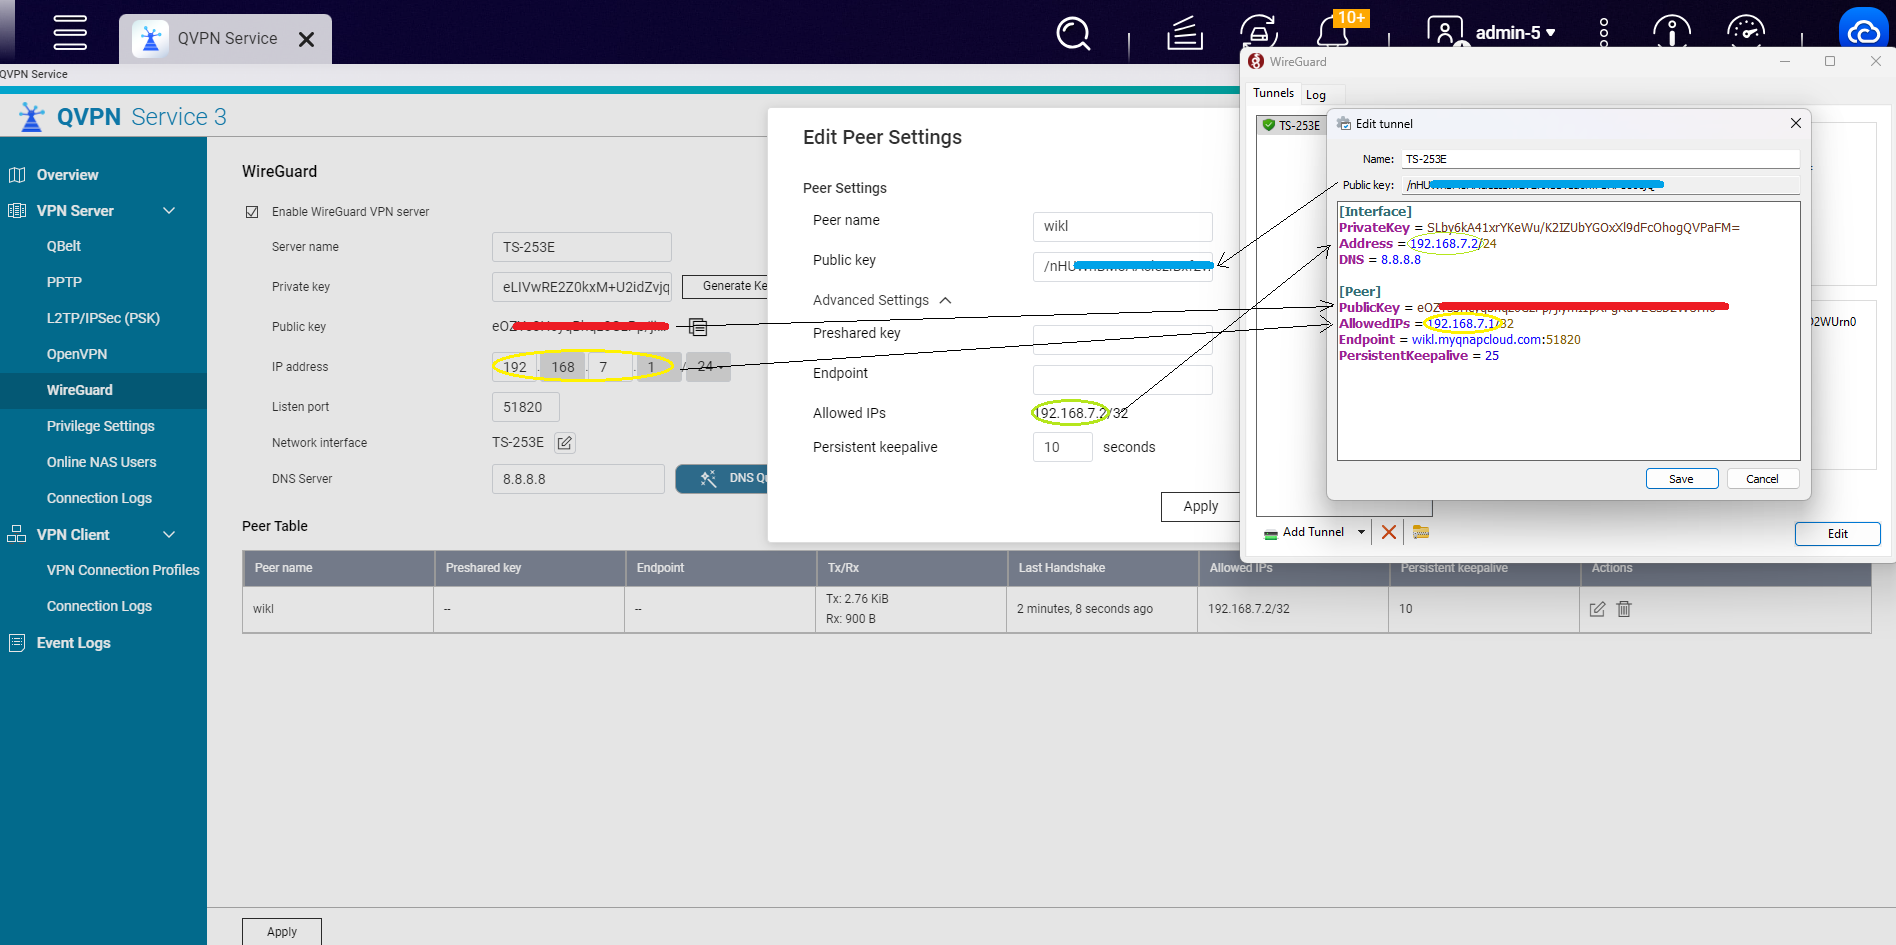The image size is (1896, 945).
Task: Collapse the VPN Server section chevron
Action: point(169,211)
